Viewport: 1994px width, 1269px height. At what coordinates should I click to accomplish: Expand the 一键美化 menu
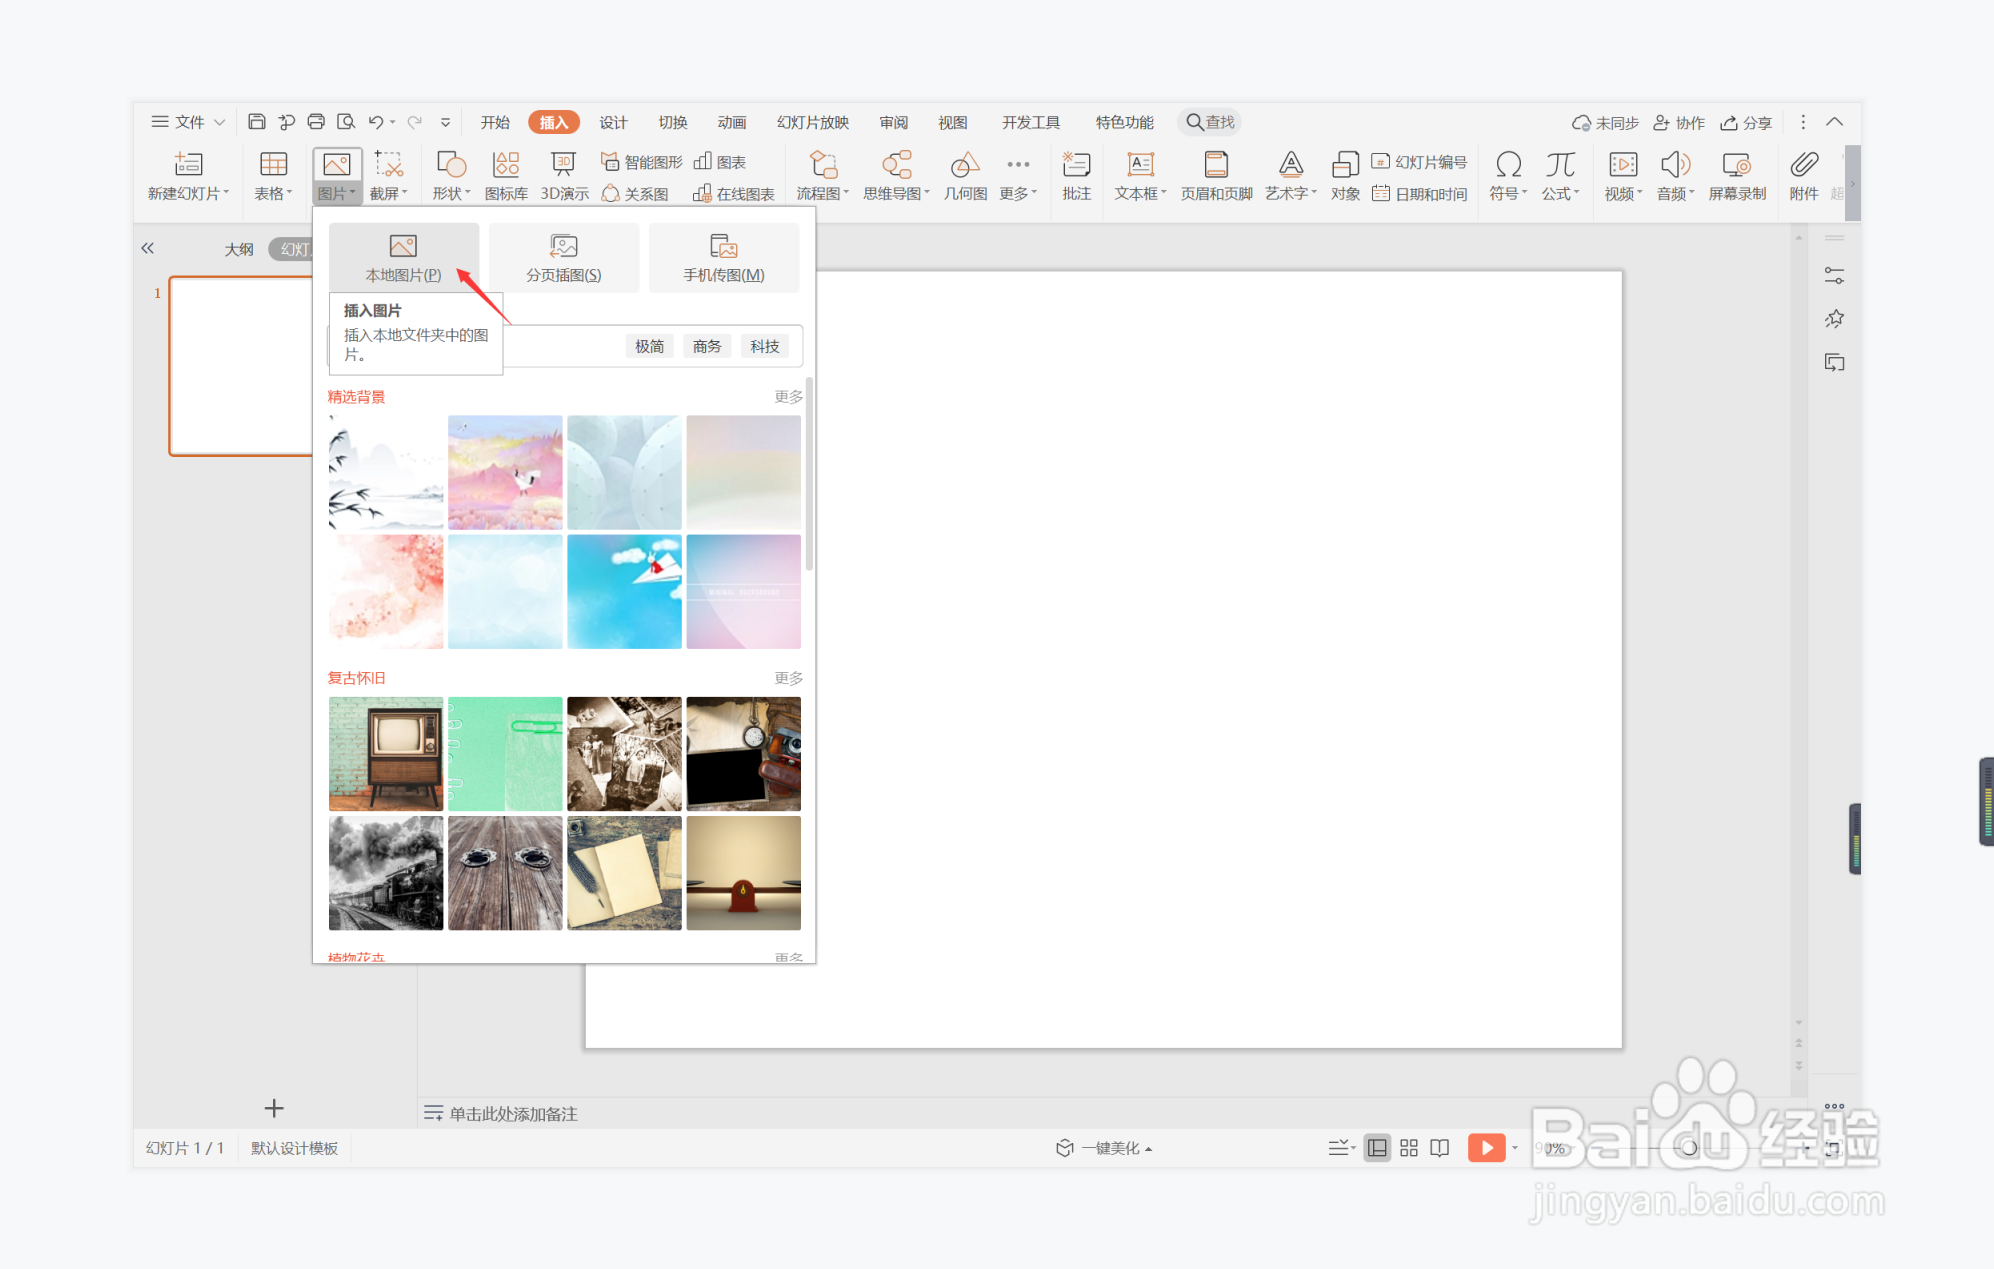(1106, 1148)
